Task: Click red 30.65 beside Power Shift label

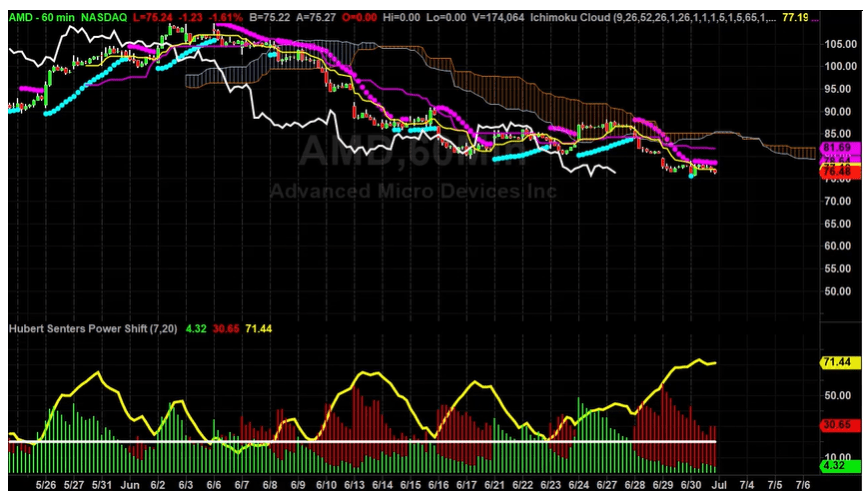Action: point(226,329)
